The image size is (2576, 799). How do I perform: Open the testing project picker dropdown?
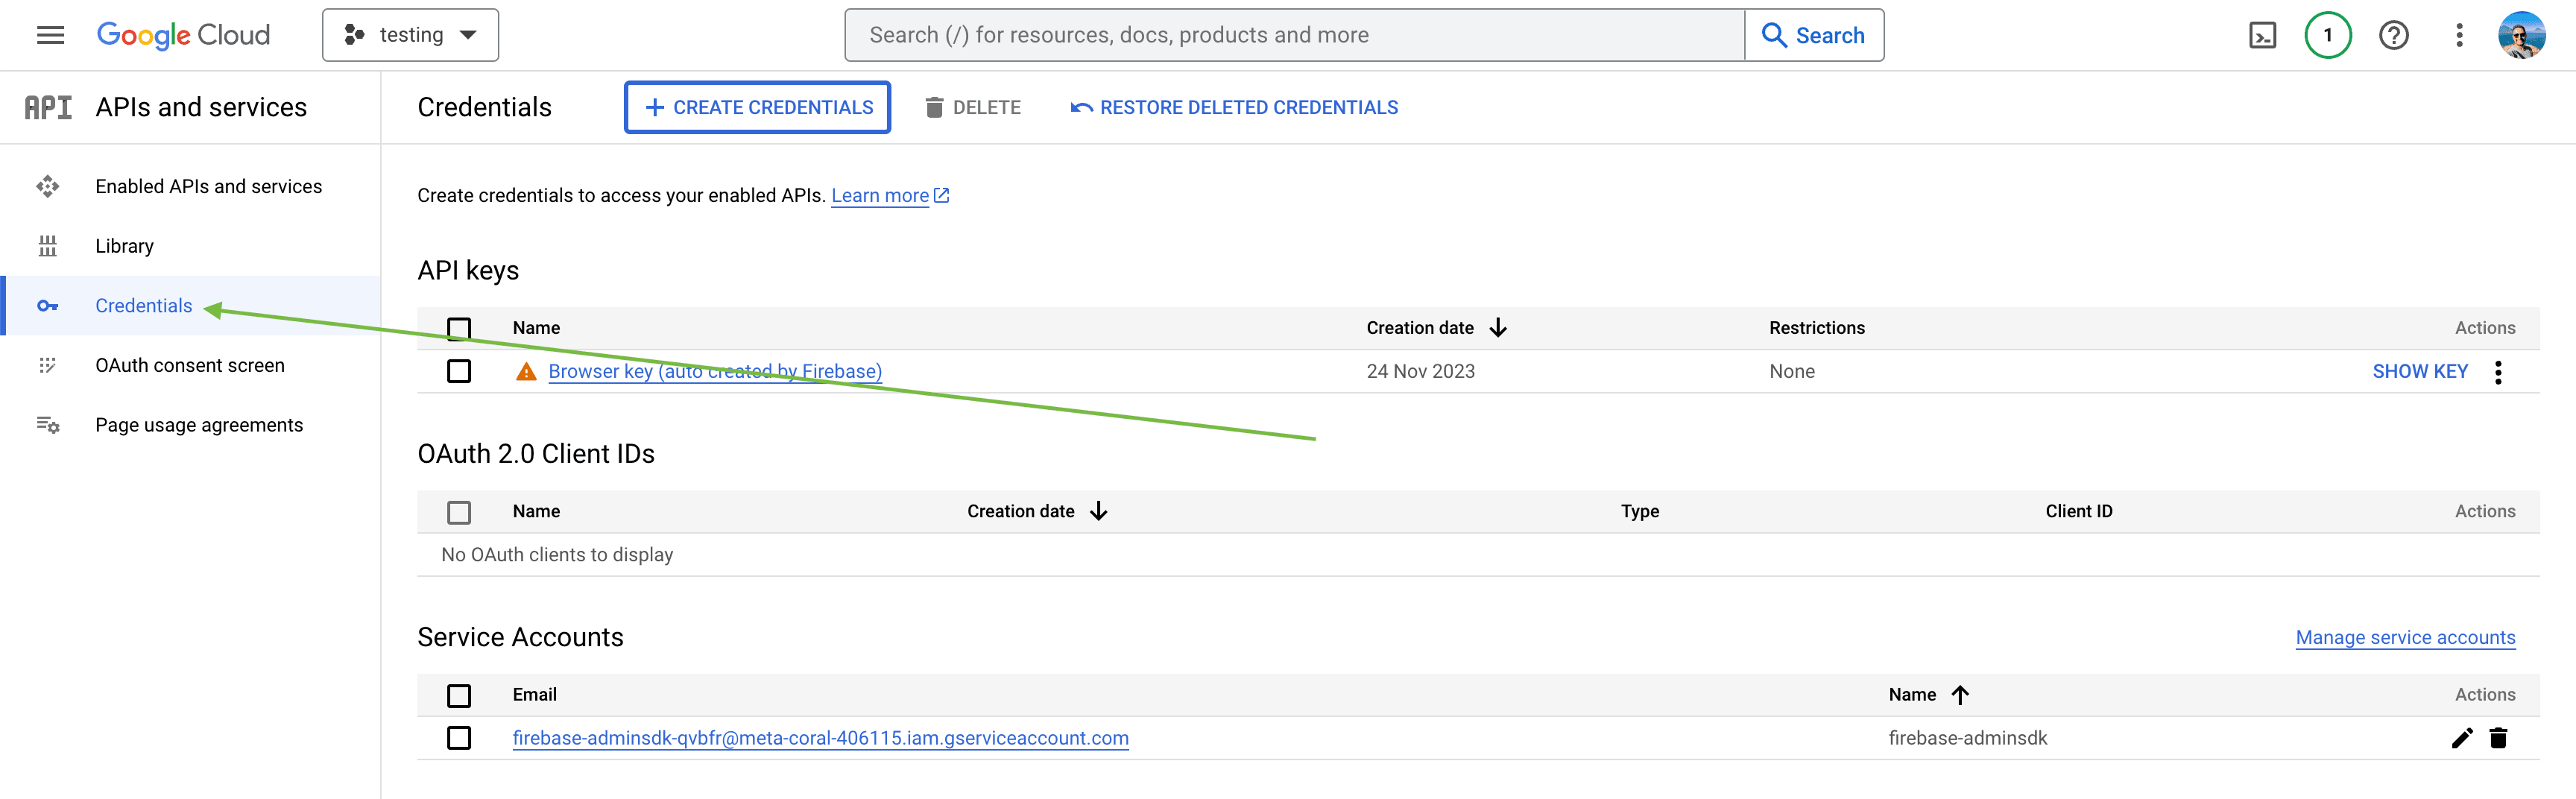pos(410,34)
